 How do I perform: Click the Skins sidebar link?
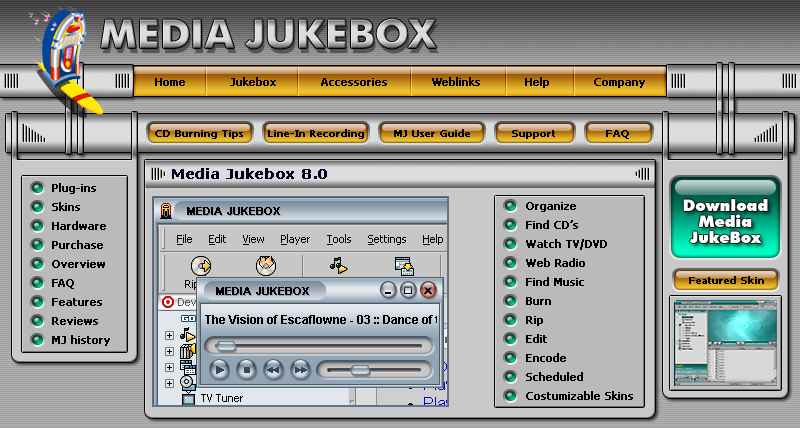(x=66, y=207)
